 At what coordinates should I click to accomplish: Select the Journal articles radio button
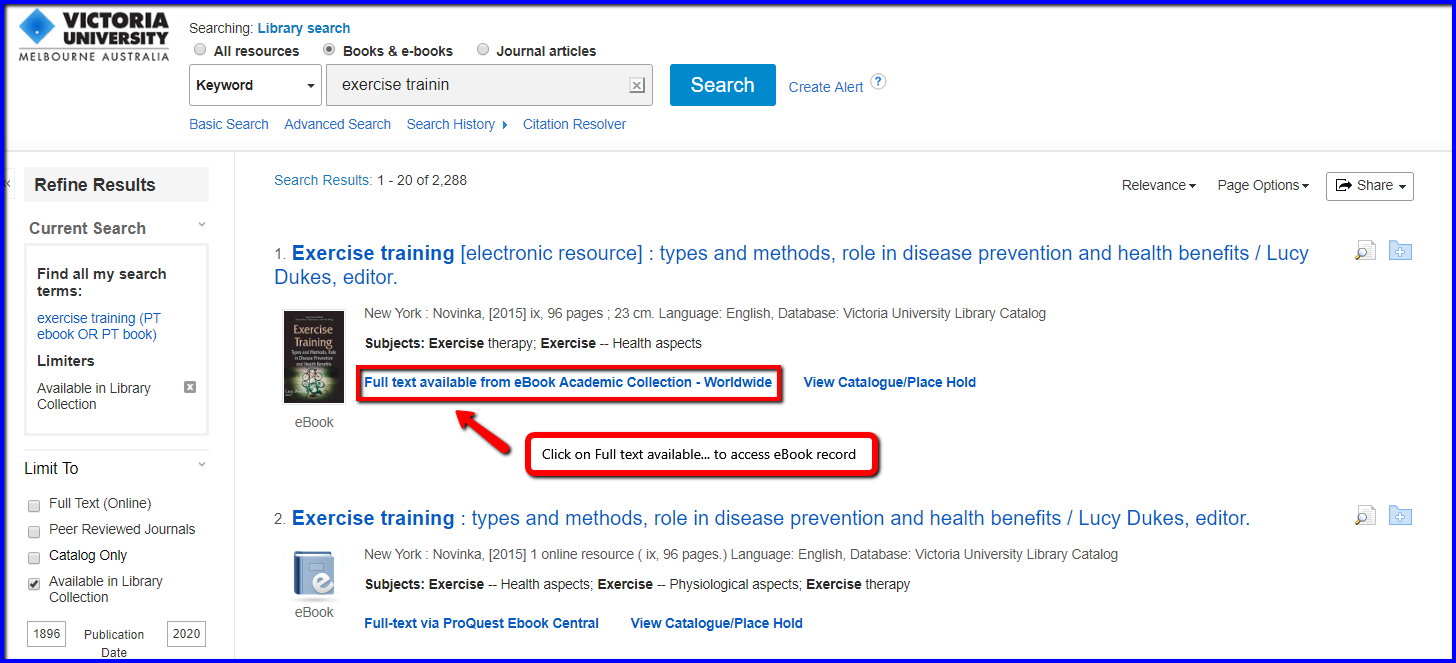click(x=483, y=50)
